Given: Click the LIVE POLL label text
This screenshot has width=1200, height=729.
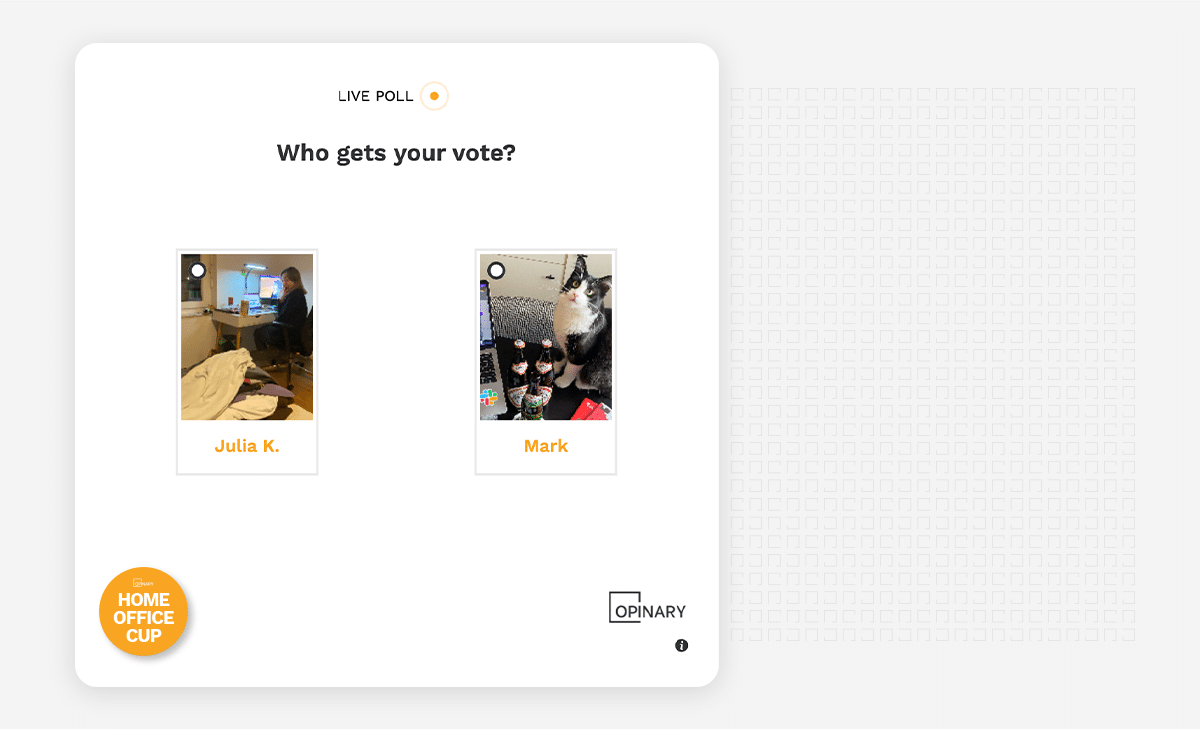Looking at the screenshot, I should (376, 97).
